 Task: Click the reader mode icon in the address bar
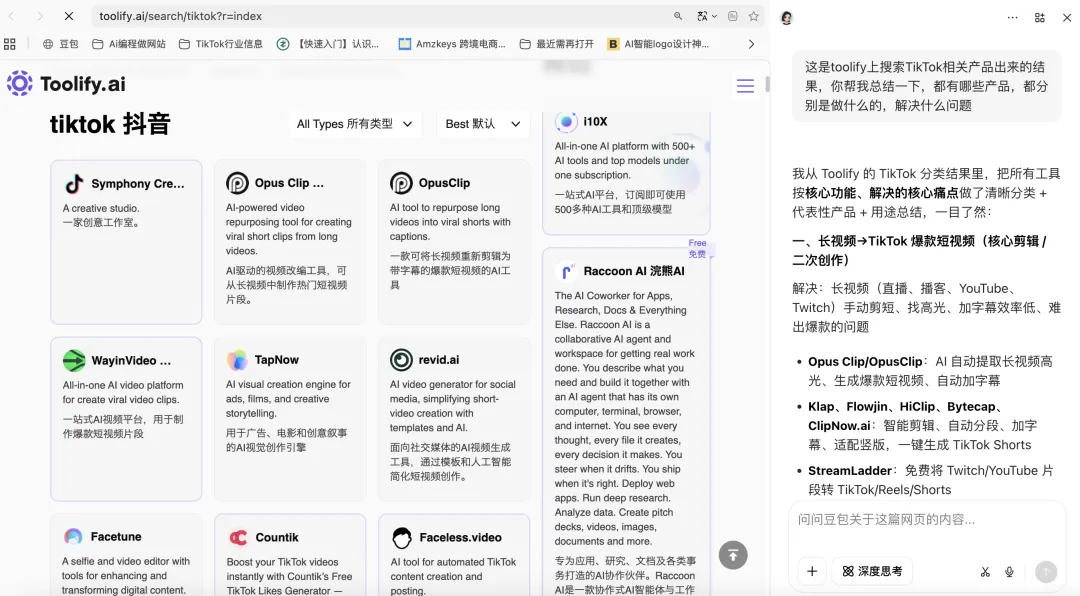pyautogui.click(x=733, y=16)
